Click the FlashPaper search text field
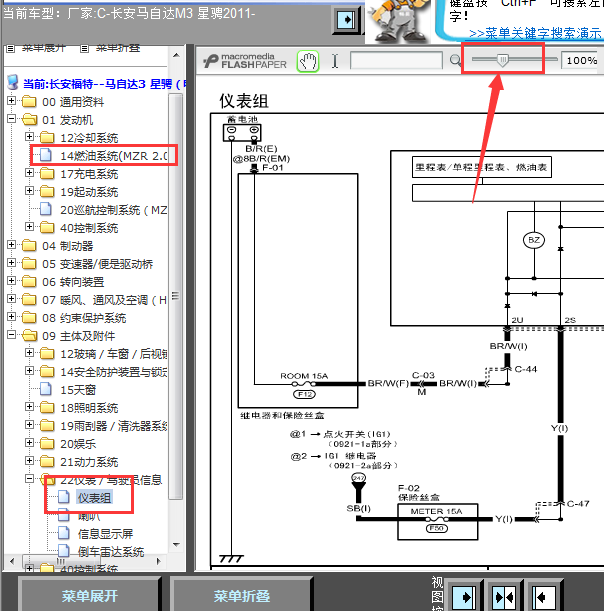Image resolution: width=604 pixels, height=611 pixels. point(396,60)
